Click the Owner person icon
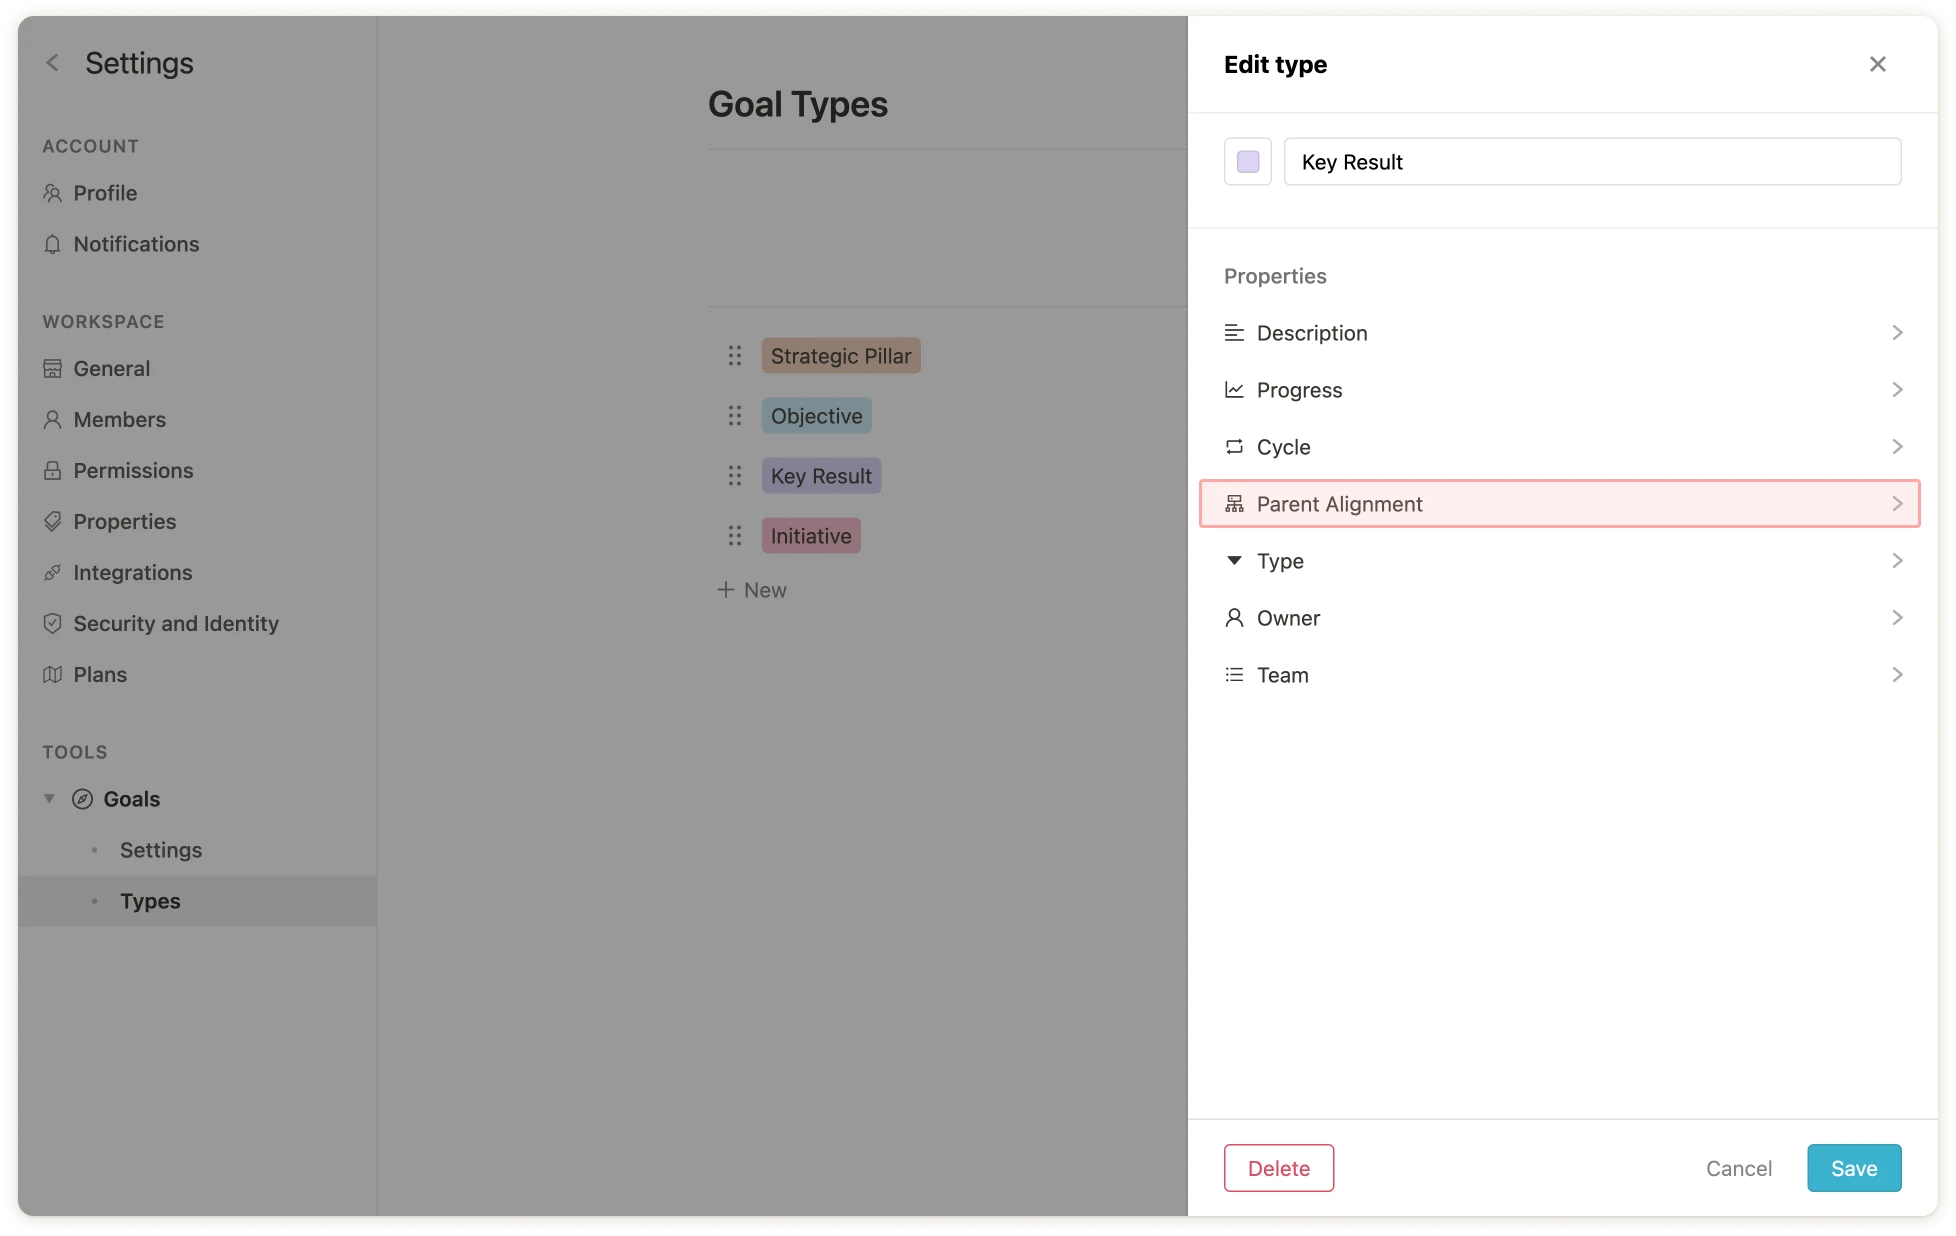1956x1236 pixels. click(1234, 618)
